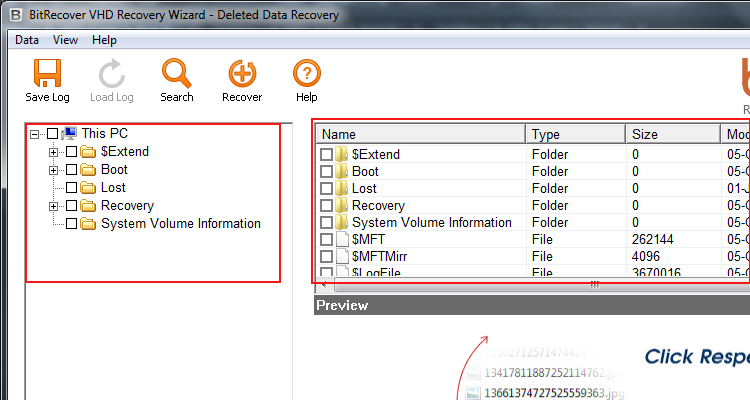Sort file list by Type column
This screenshot has height=400, width=750.
coord(575,134)
